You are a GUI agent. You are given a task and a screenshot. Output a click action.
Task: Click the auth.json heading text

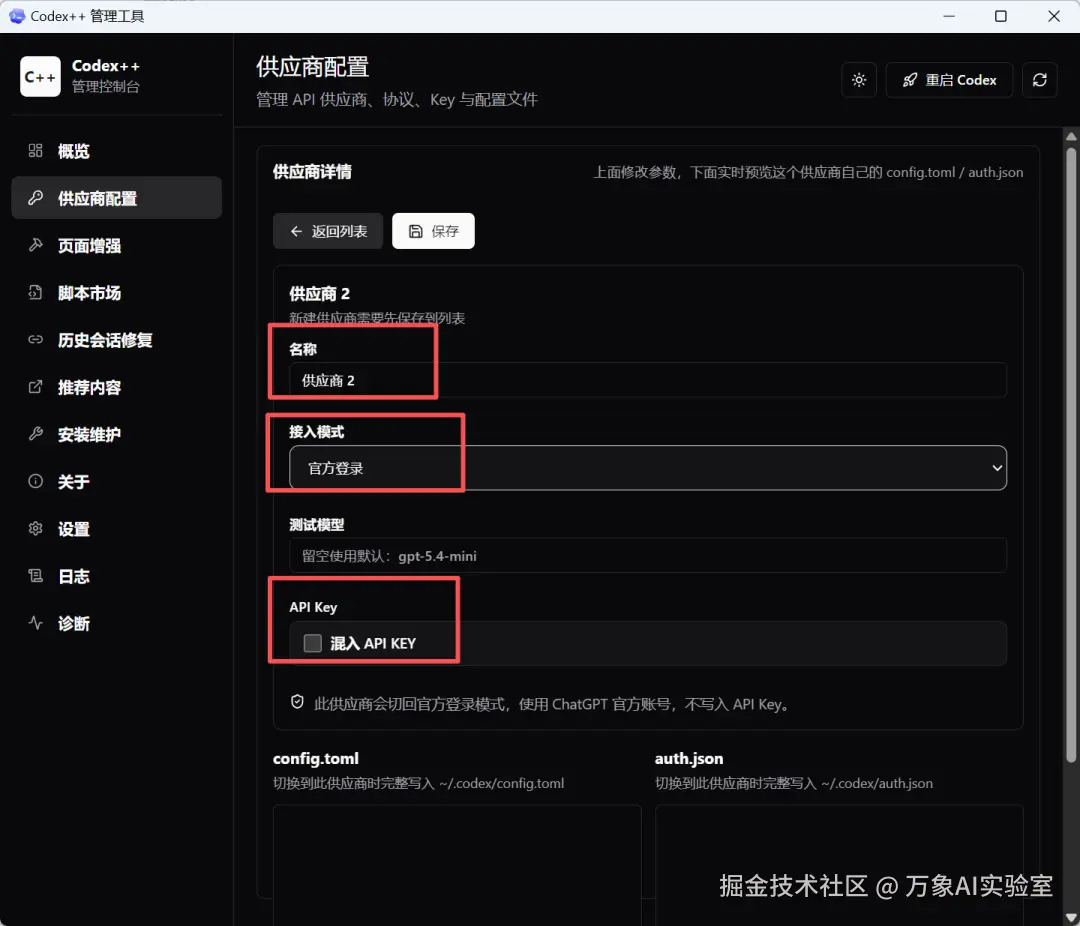689,759
